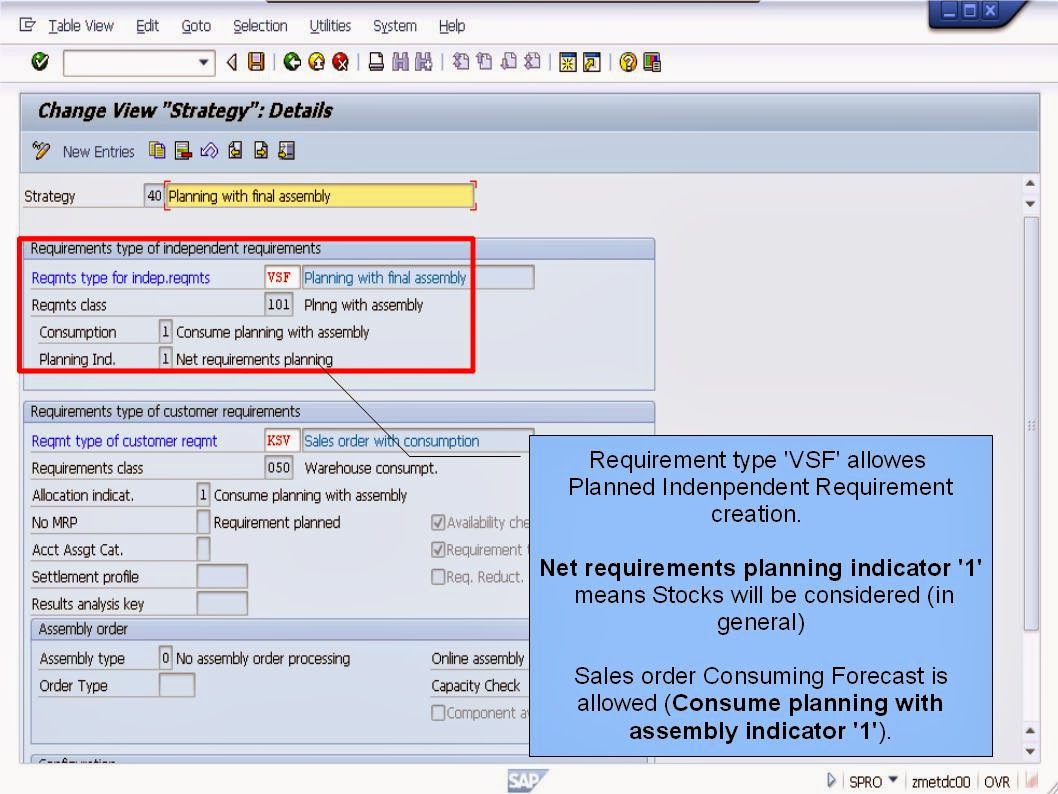Click the Enter (green checkmark) button

(x=40, y=62)
